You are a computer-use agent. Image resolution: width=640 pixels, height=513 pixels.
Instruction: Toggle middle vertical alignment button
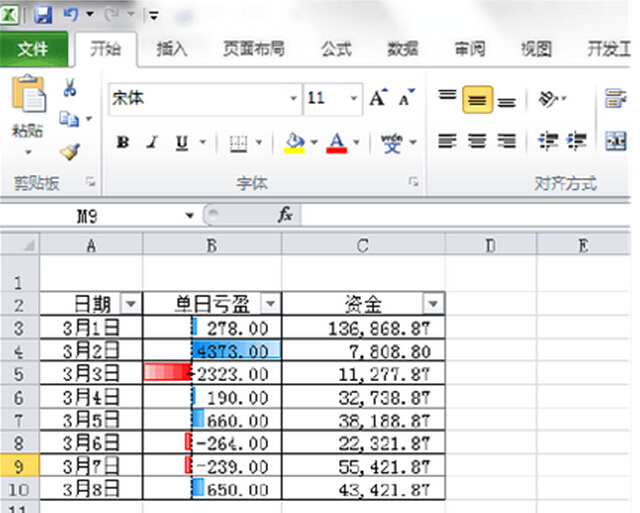477,99
